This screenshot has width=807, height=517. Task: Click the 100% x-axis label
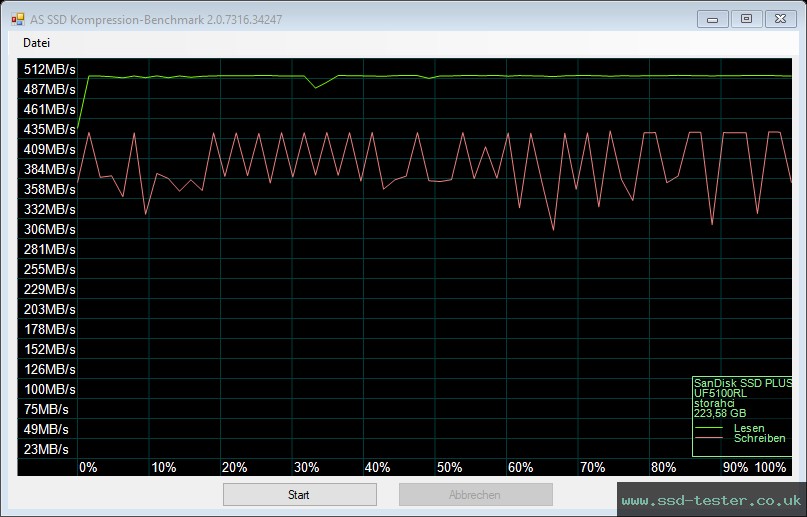coord(770,468)
